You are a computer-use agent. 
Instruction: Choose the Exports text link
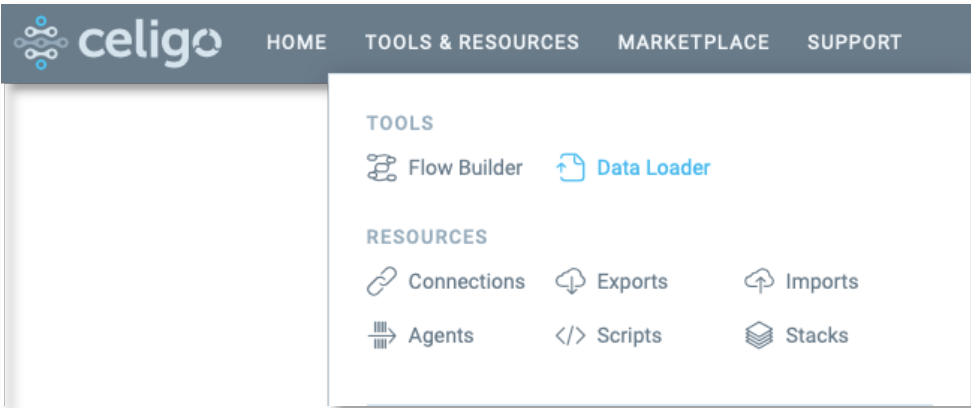(632, 282)
